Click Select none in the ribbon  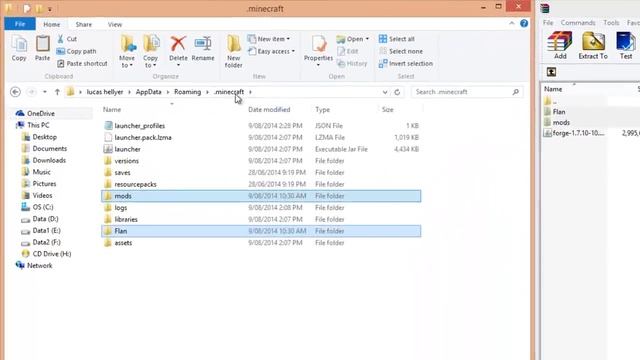[x=401, y=51]
